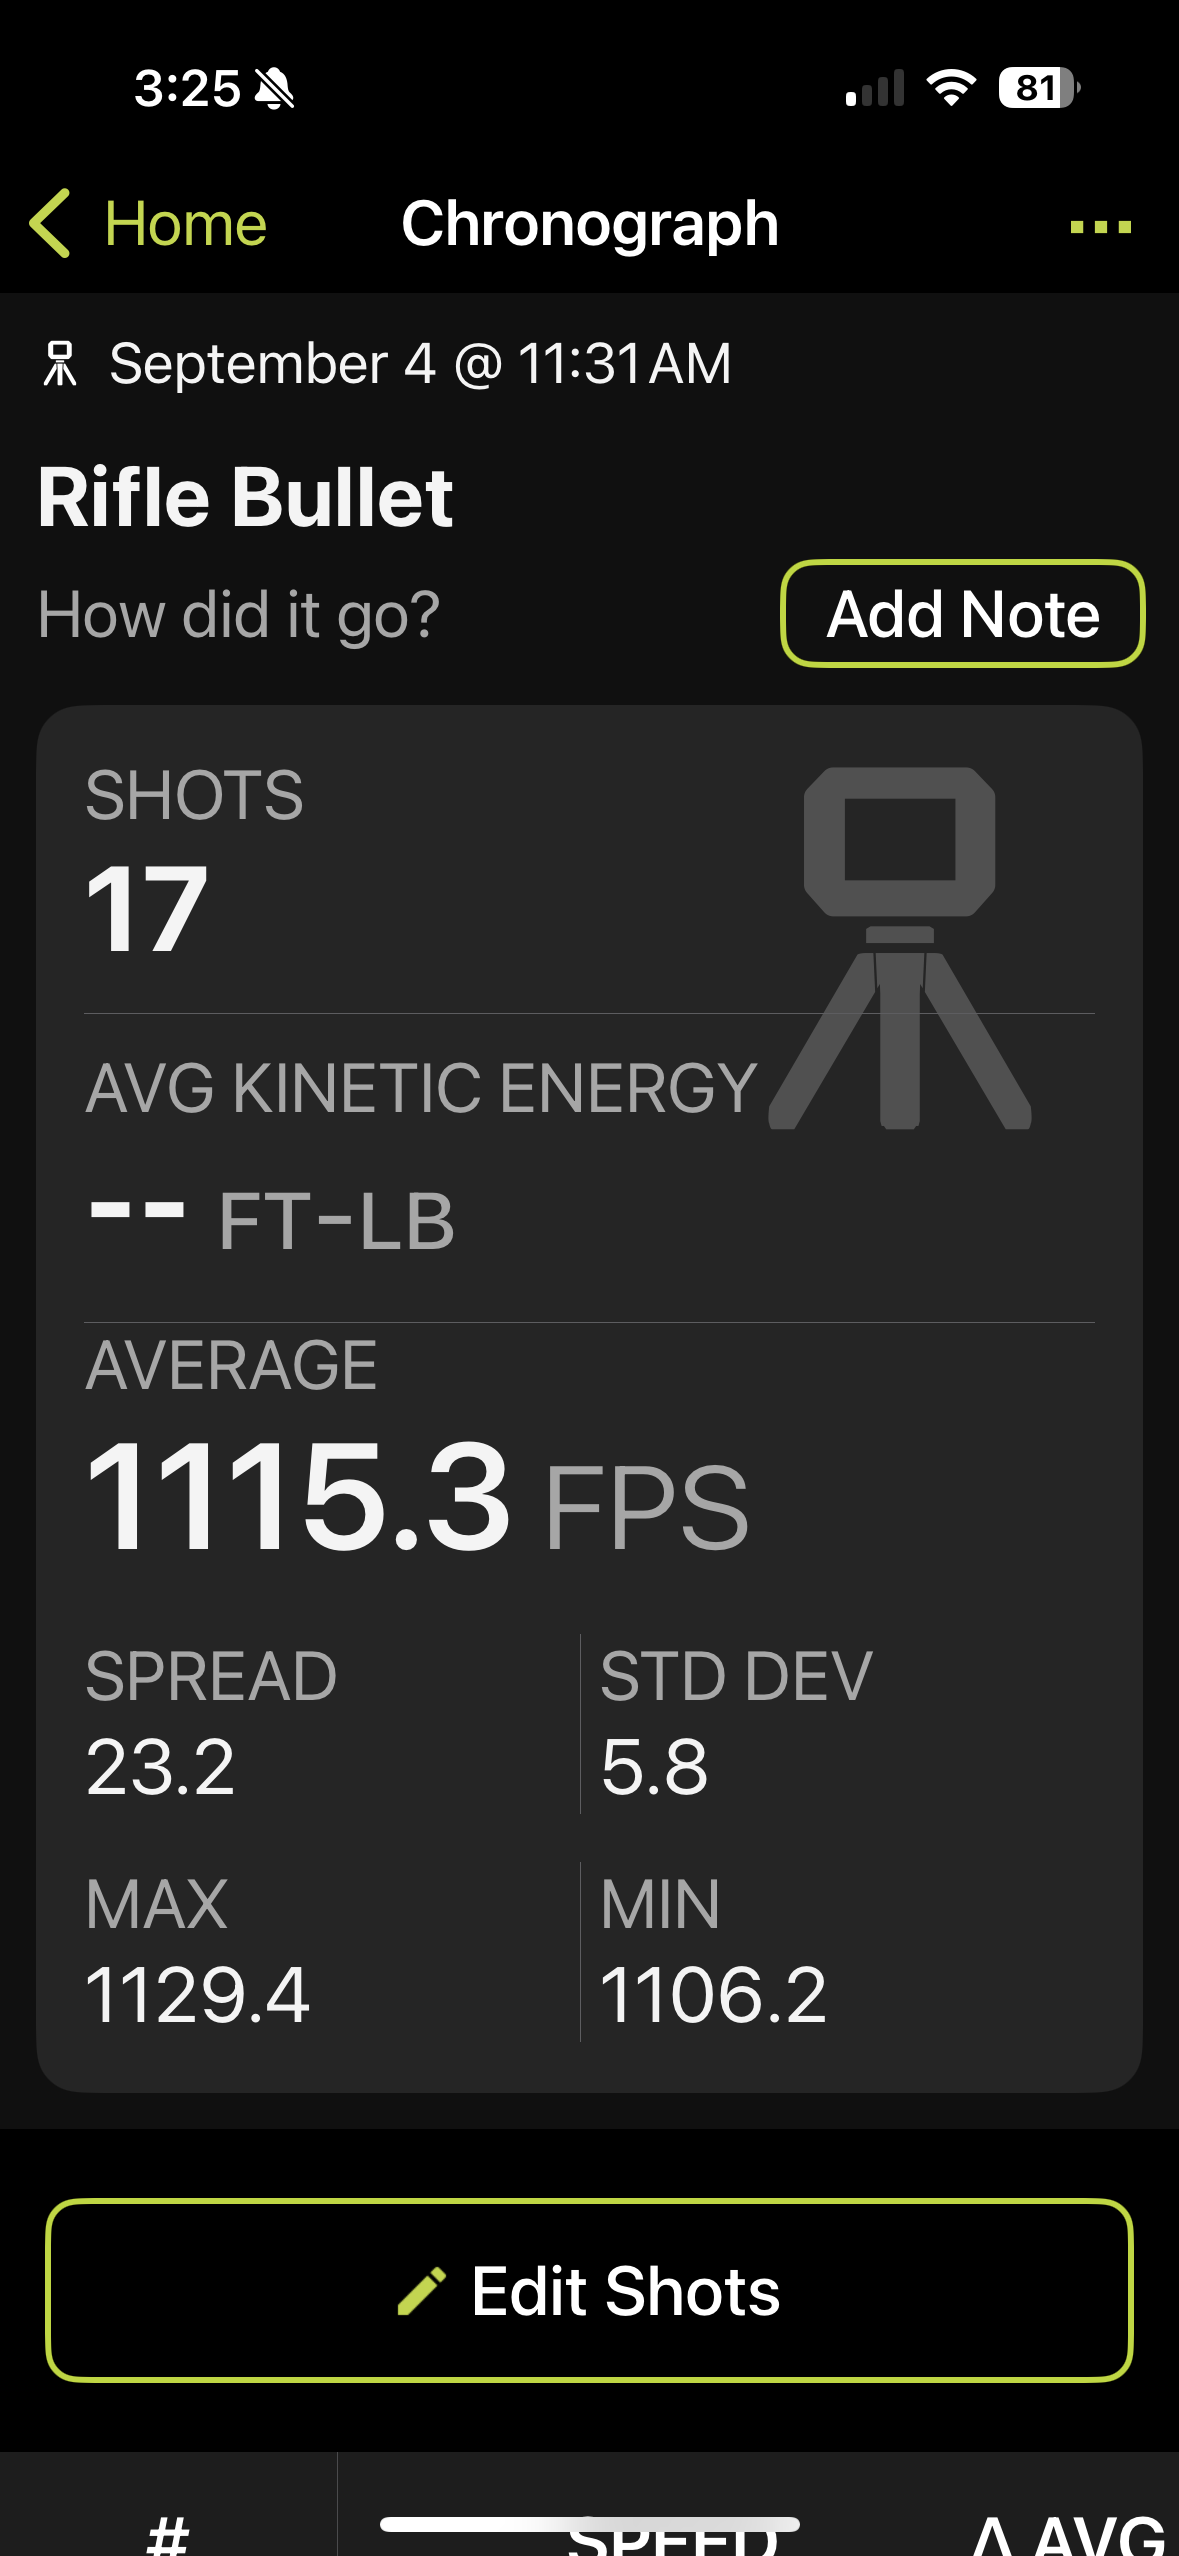The image size is (1179, 2556).
Task: Select the SPEED column header
Action: click(672, 2536)
